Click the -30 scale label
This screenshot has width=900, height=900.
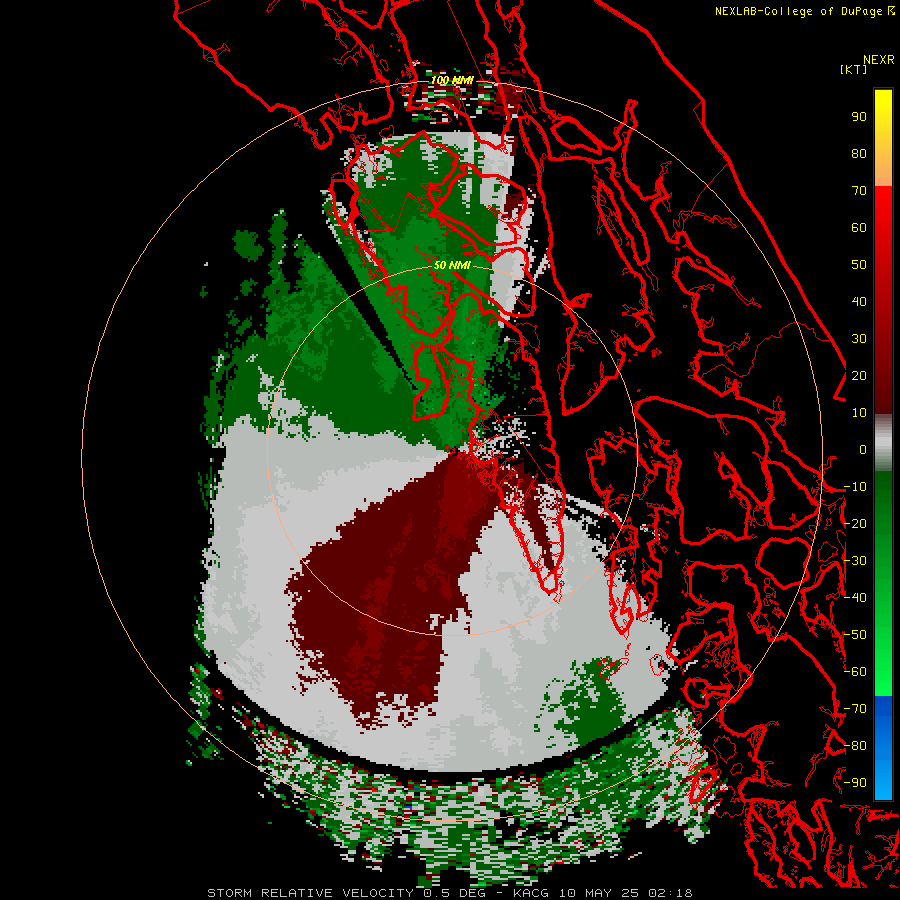pos(855,561)
